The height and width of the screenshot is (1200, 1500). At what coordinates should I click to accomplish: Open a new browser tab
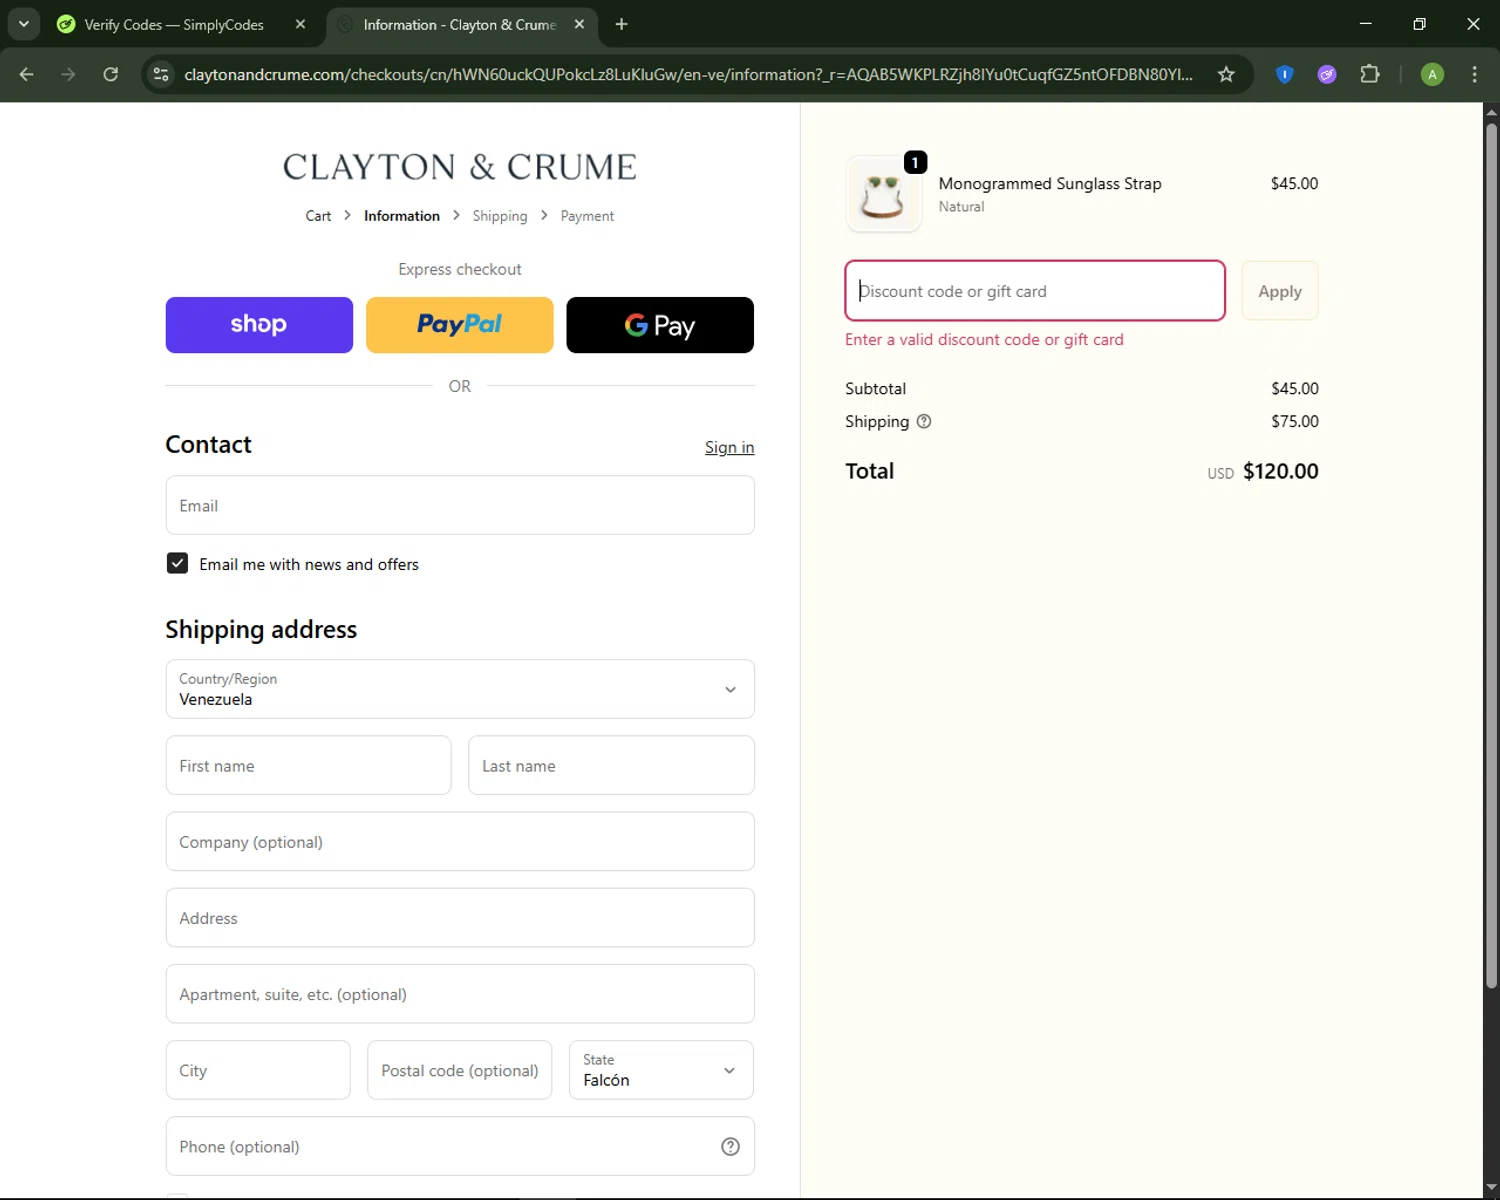pyautogui.click(x=622, y=24)
